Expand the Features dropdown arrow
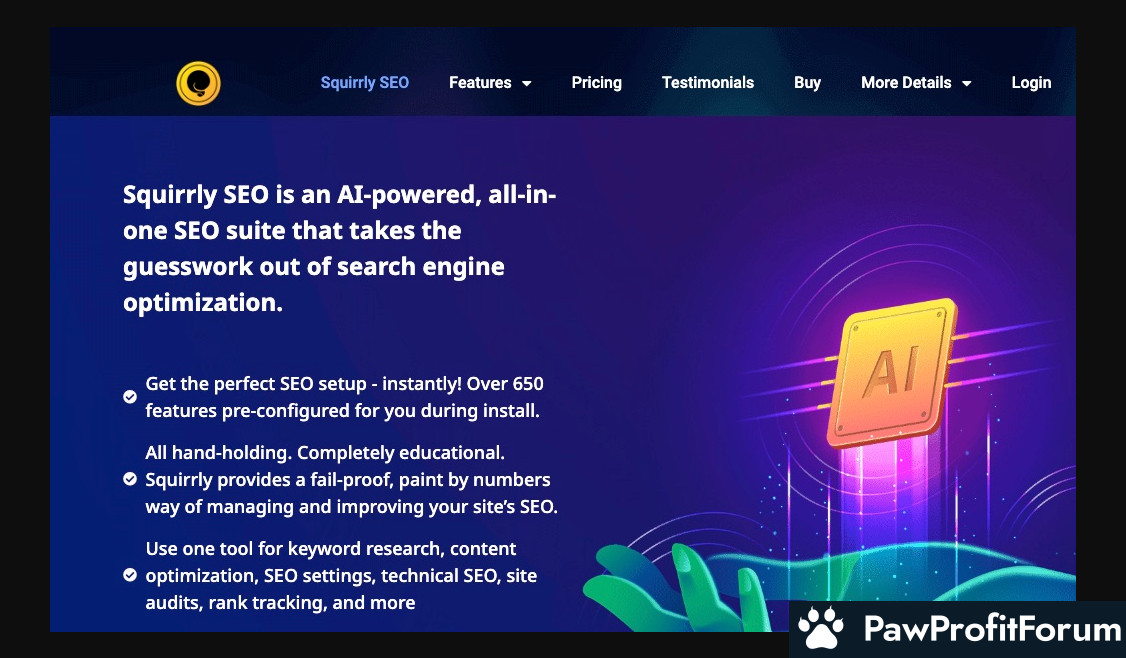Viewport: 1126px width, 658px height. tap(527, 84)
